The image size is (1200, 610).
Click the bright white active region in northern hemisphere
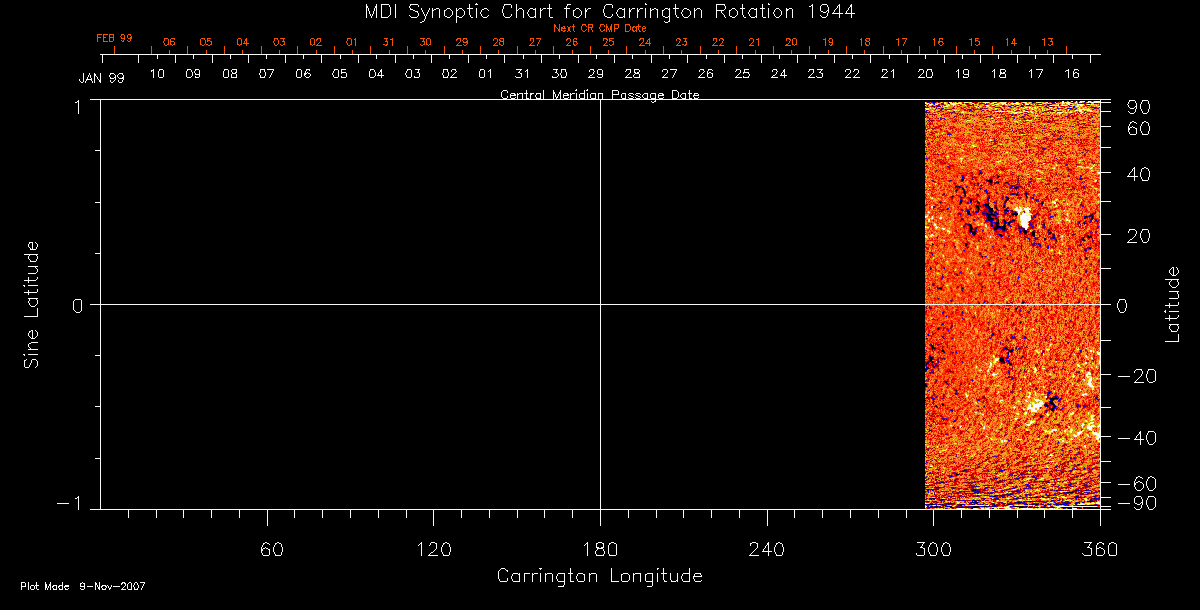(1022, 218)
